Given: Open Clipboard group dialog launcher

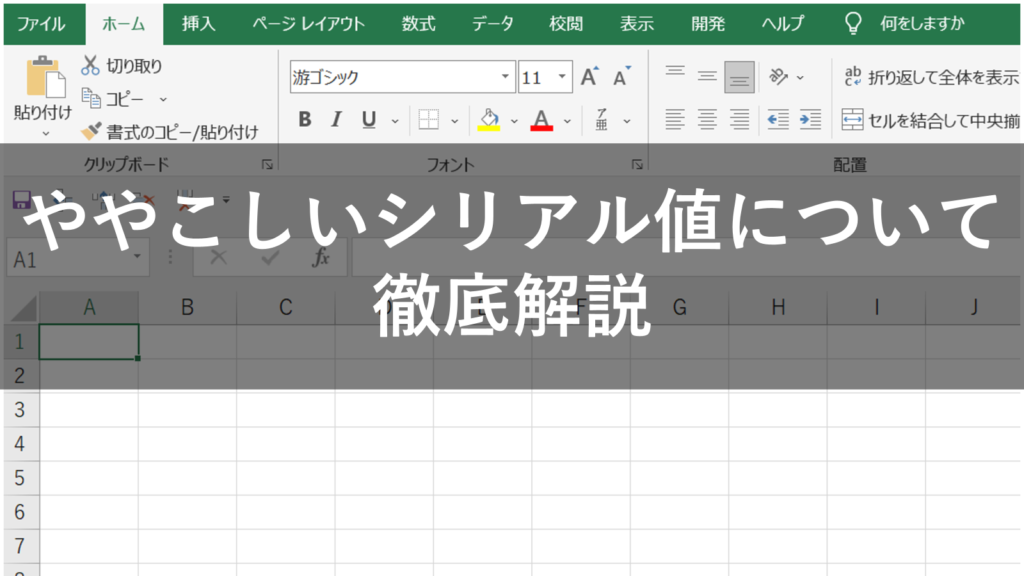Looking at the screenshot, I should coord(267,165).
